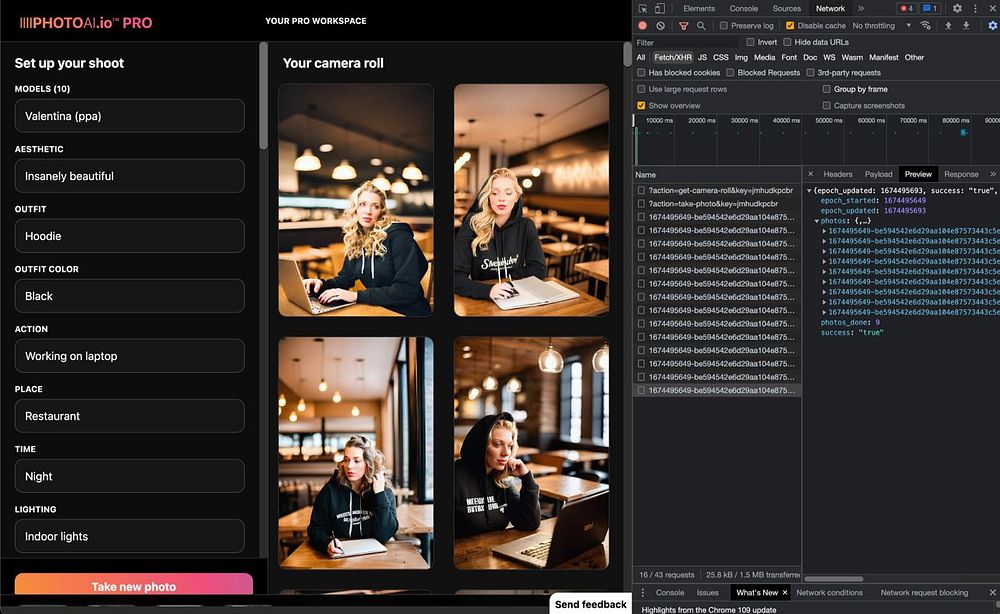The height and width of the screenshot is (614, 1000).
Task: Open the Response tab of the request
Action: point(961,174)
